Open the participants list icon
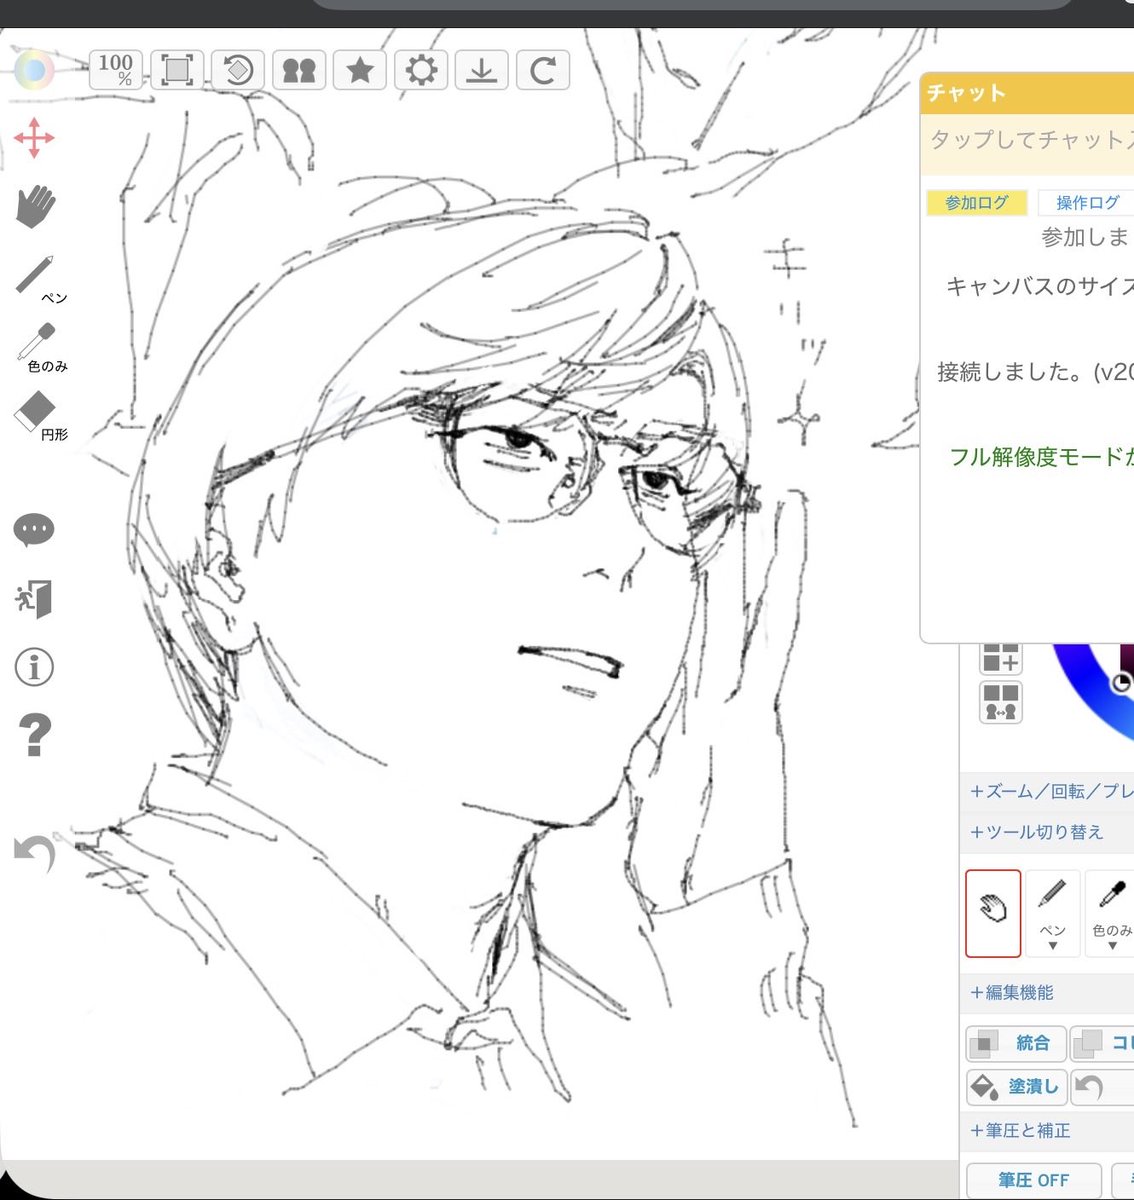Screen dimensions: 1134x1200 pyautogui.click(x=299, y=70)
